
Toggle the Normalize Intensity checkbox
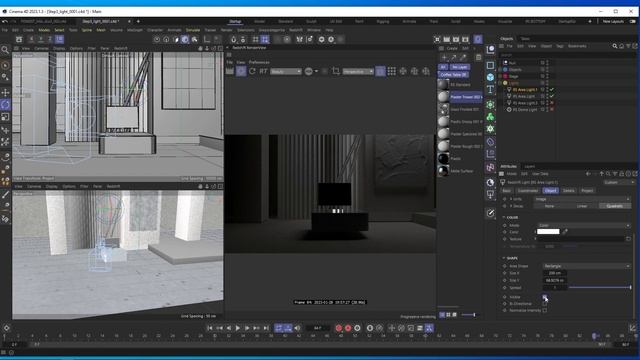(544, 310)
